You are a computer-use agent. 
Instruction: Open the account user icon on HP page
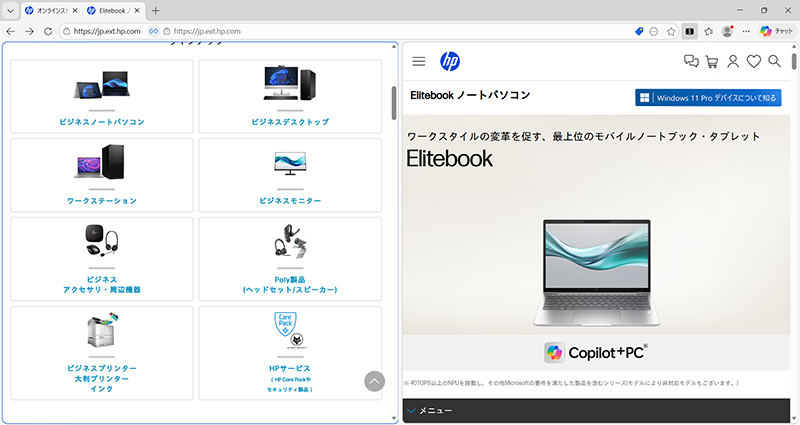733,61
